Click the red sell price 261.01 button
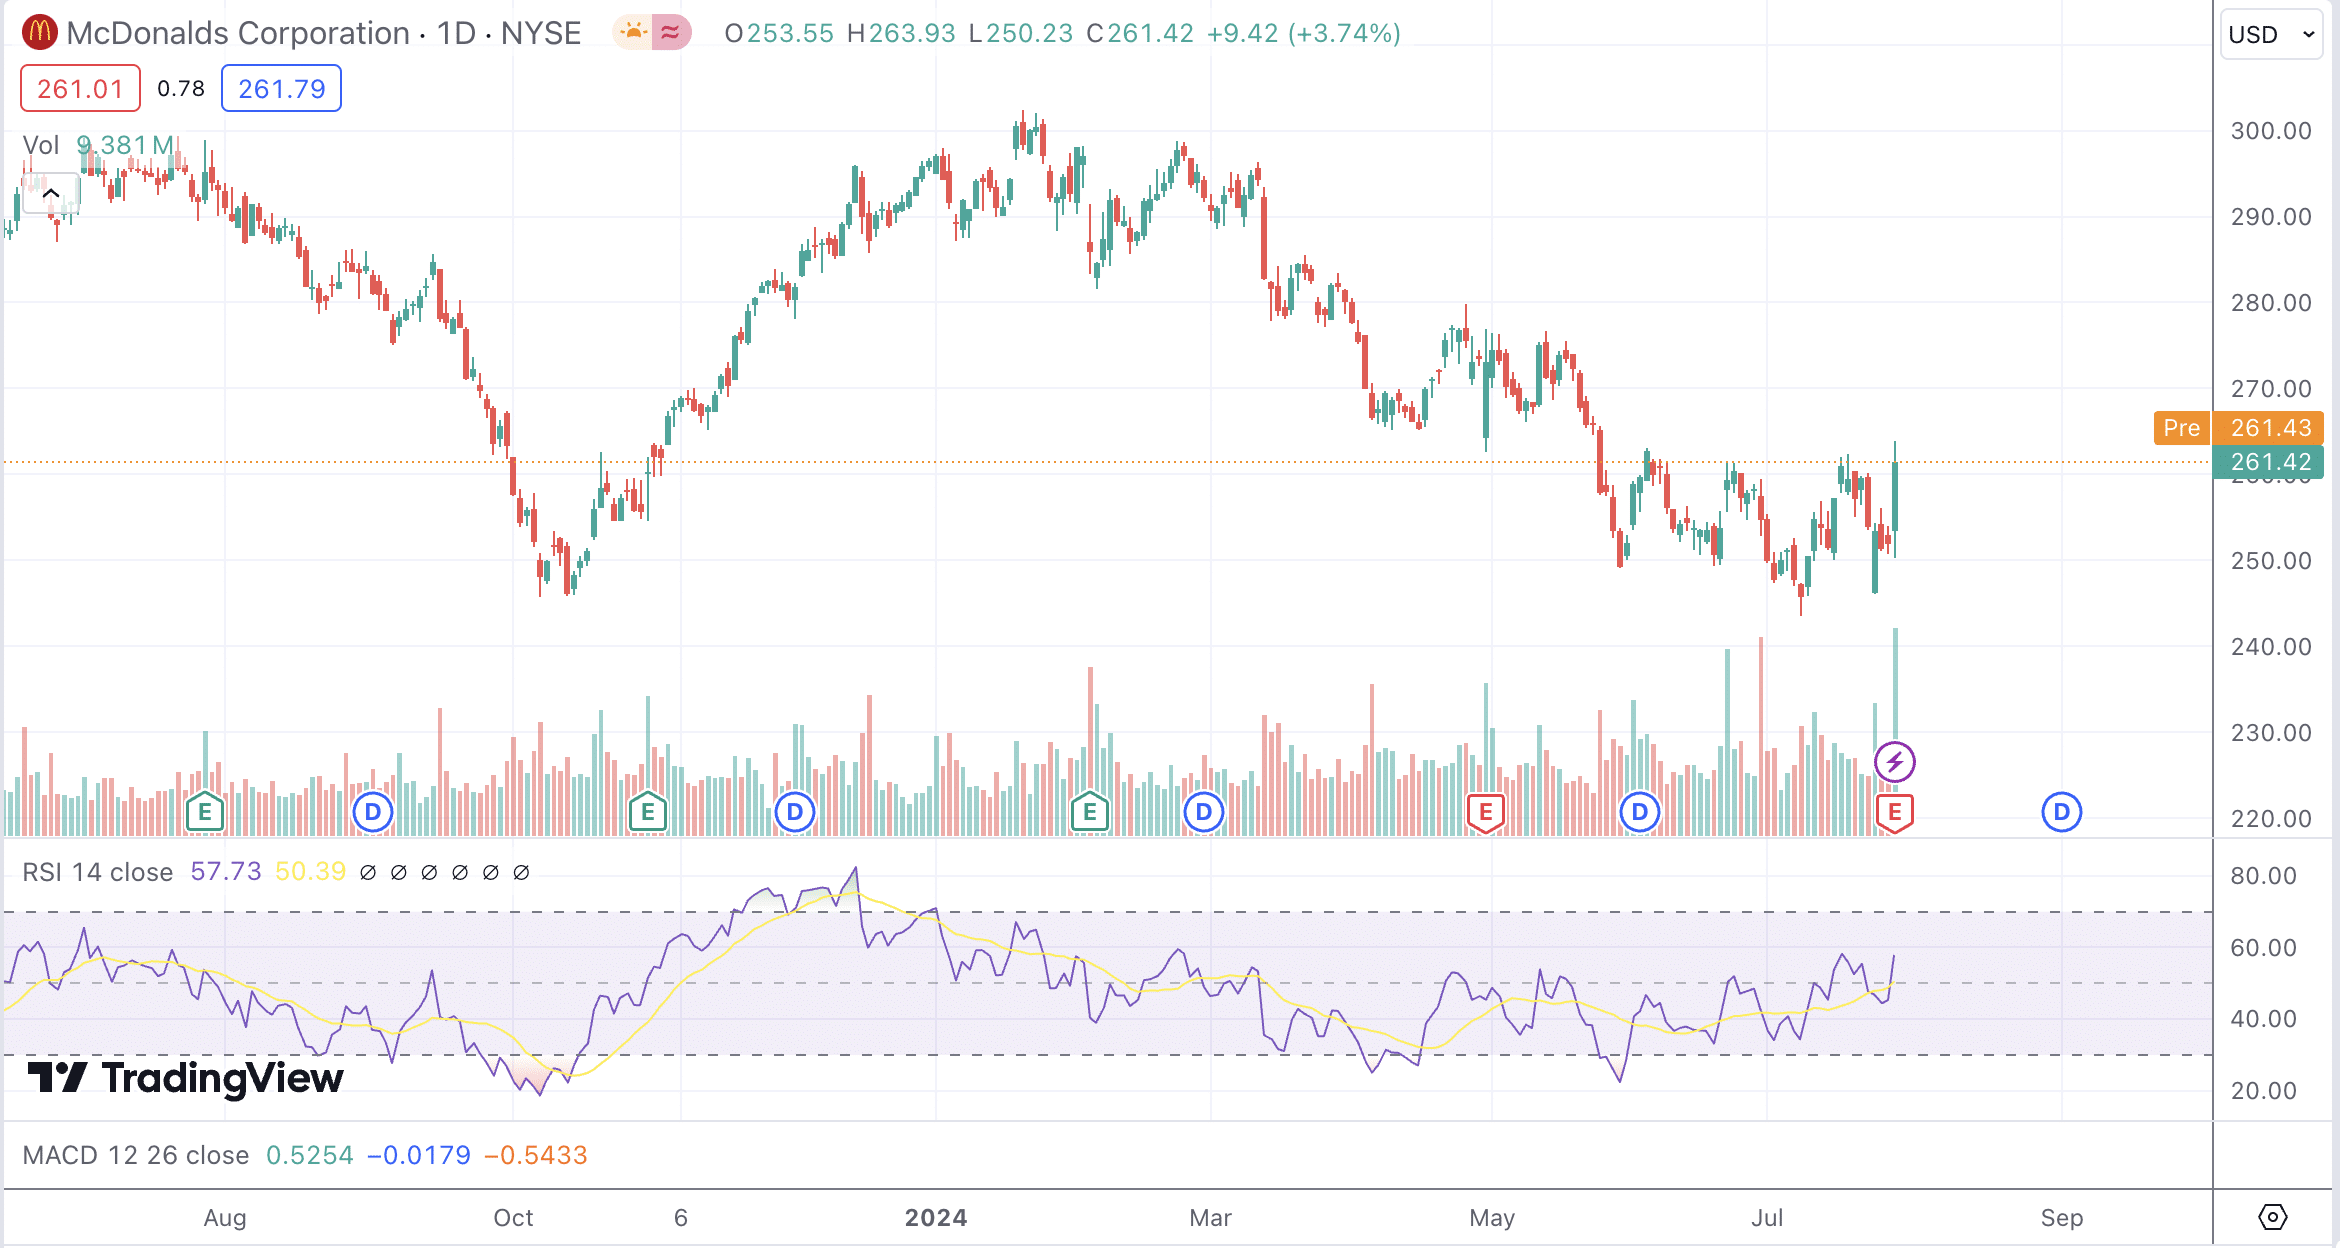Viewport: 2340px width, 1248px height. pos(80,89)
